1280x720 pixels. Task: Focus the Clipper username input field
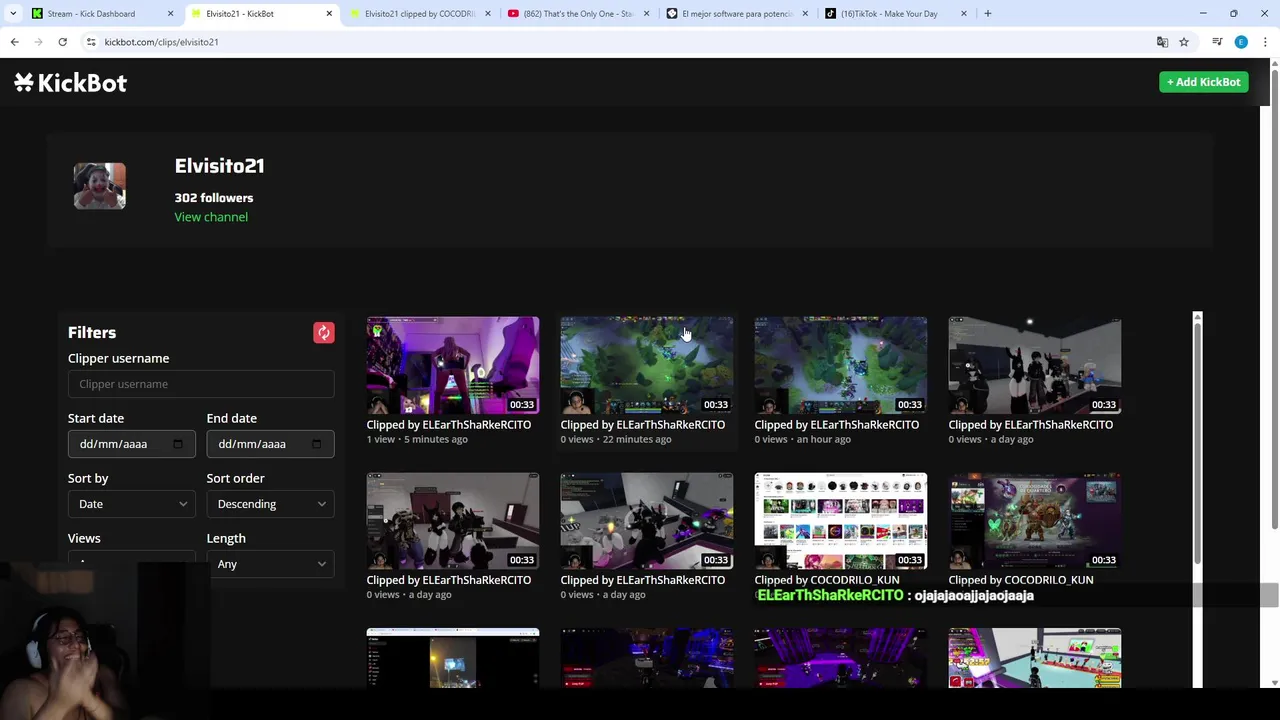pyautogui.click(x=201, y=384)
